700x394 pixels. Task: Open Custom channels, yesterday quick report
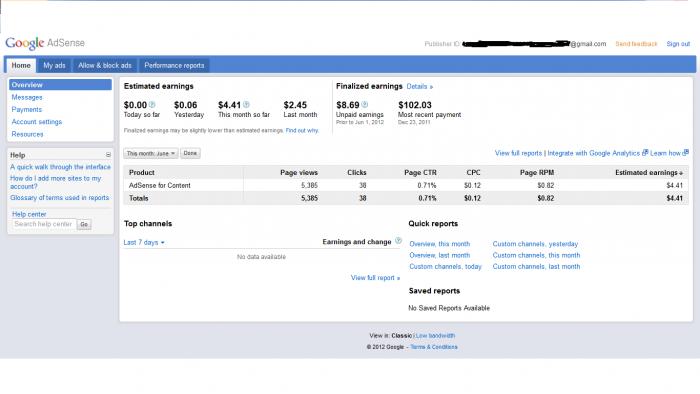point(535,244)
